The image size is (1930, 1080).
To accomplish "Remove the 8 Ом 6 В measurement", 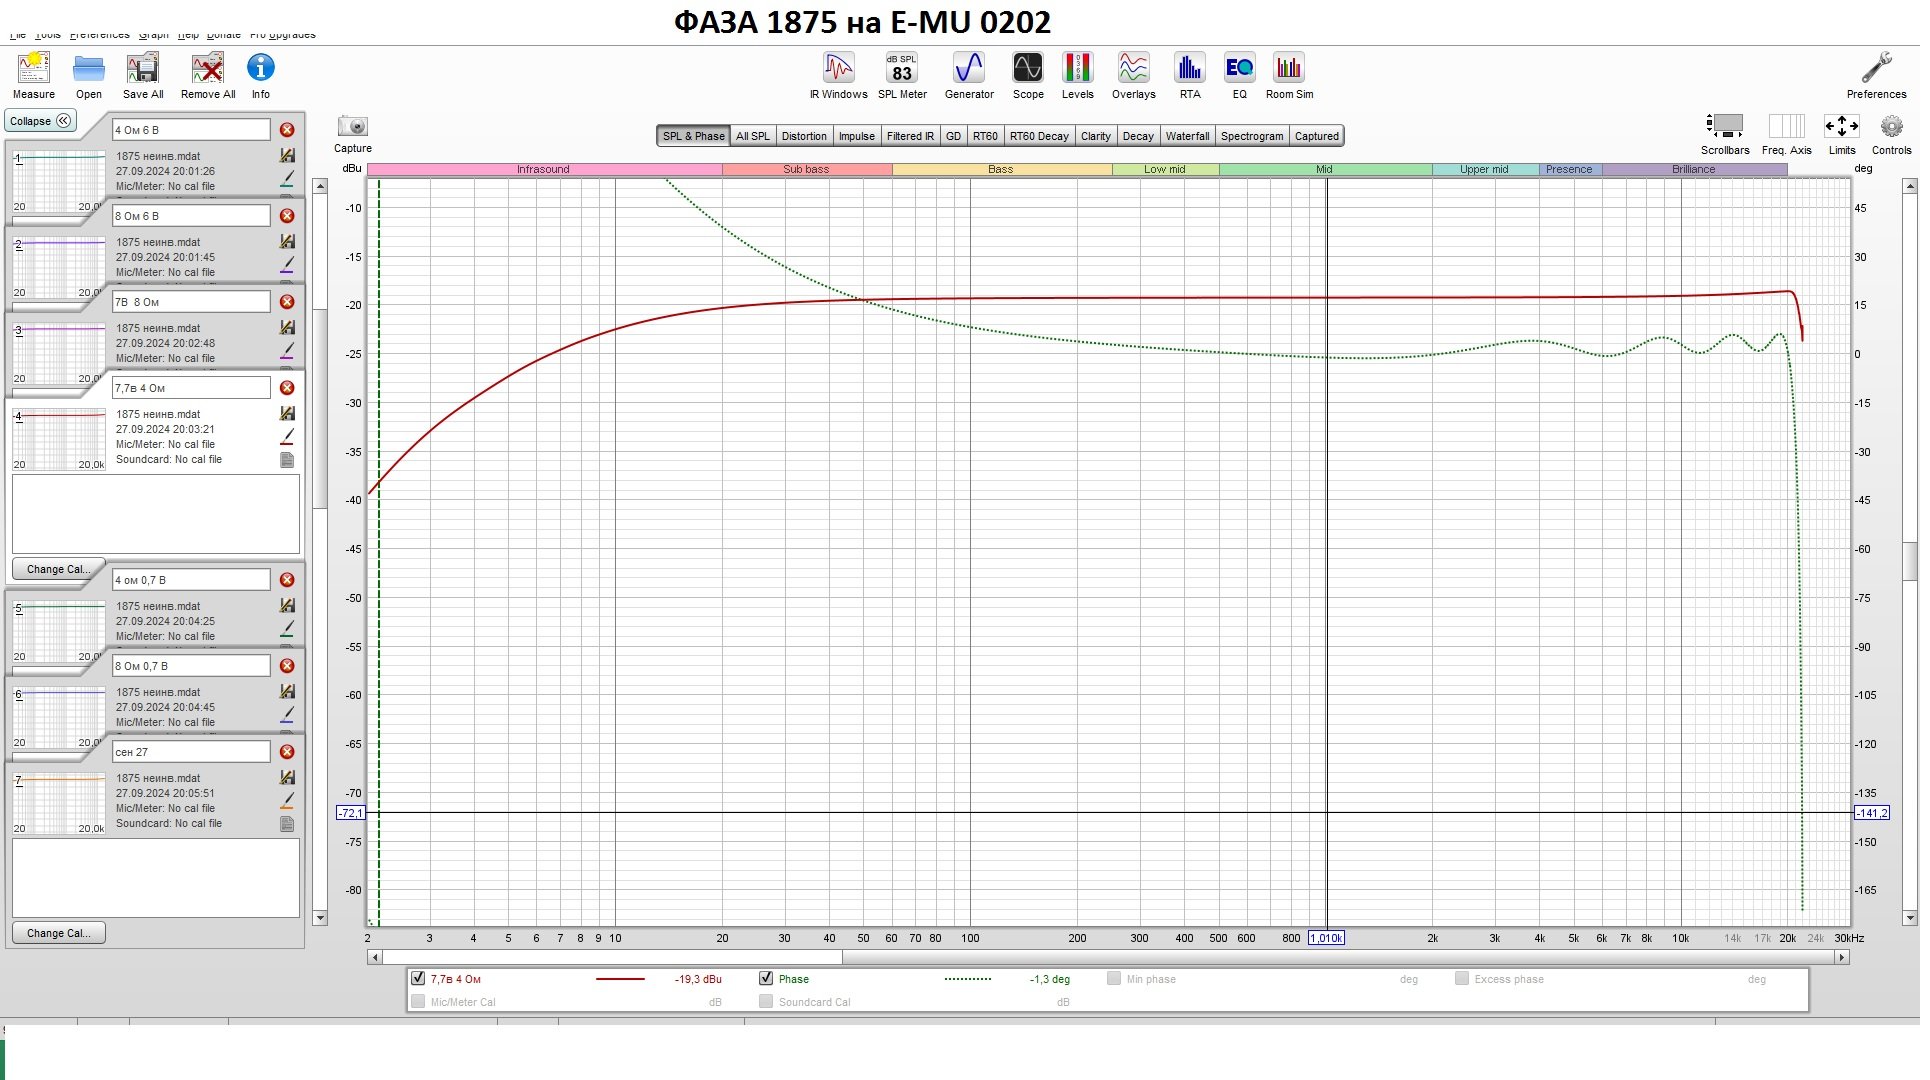I will 287,216.
